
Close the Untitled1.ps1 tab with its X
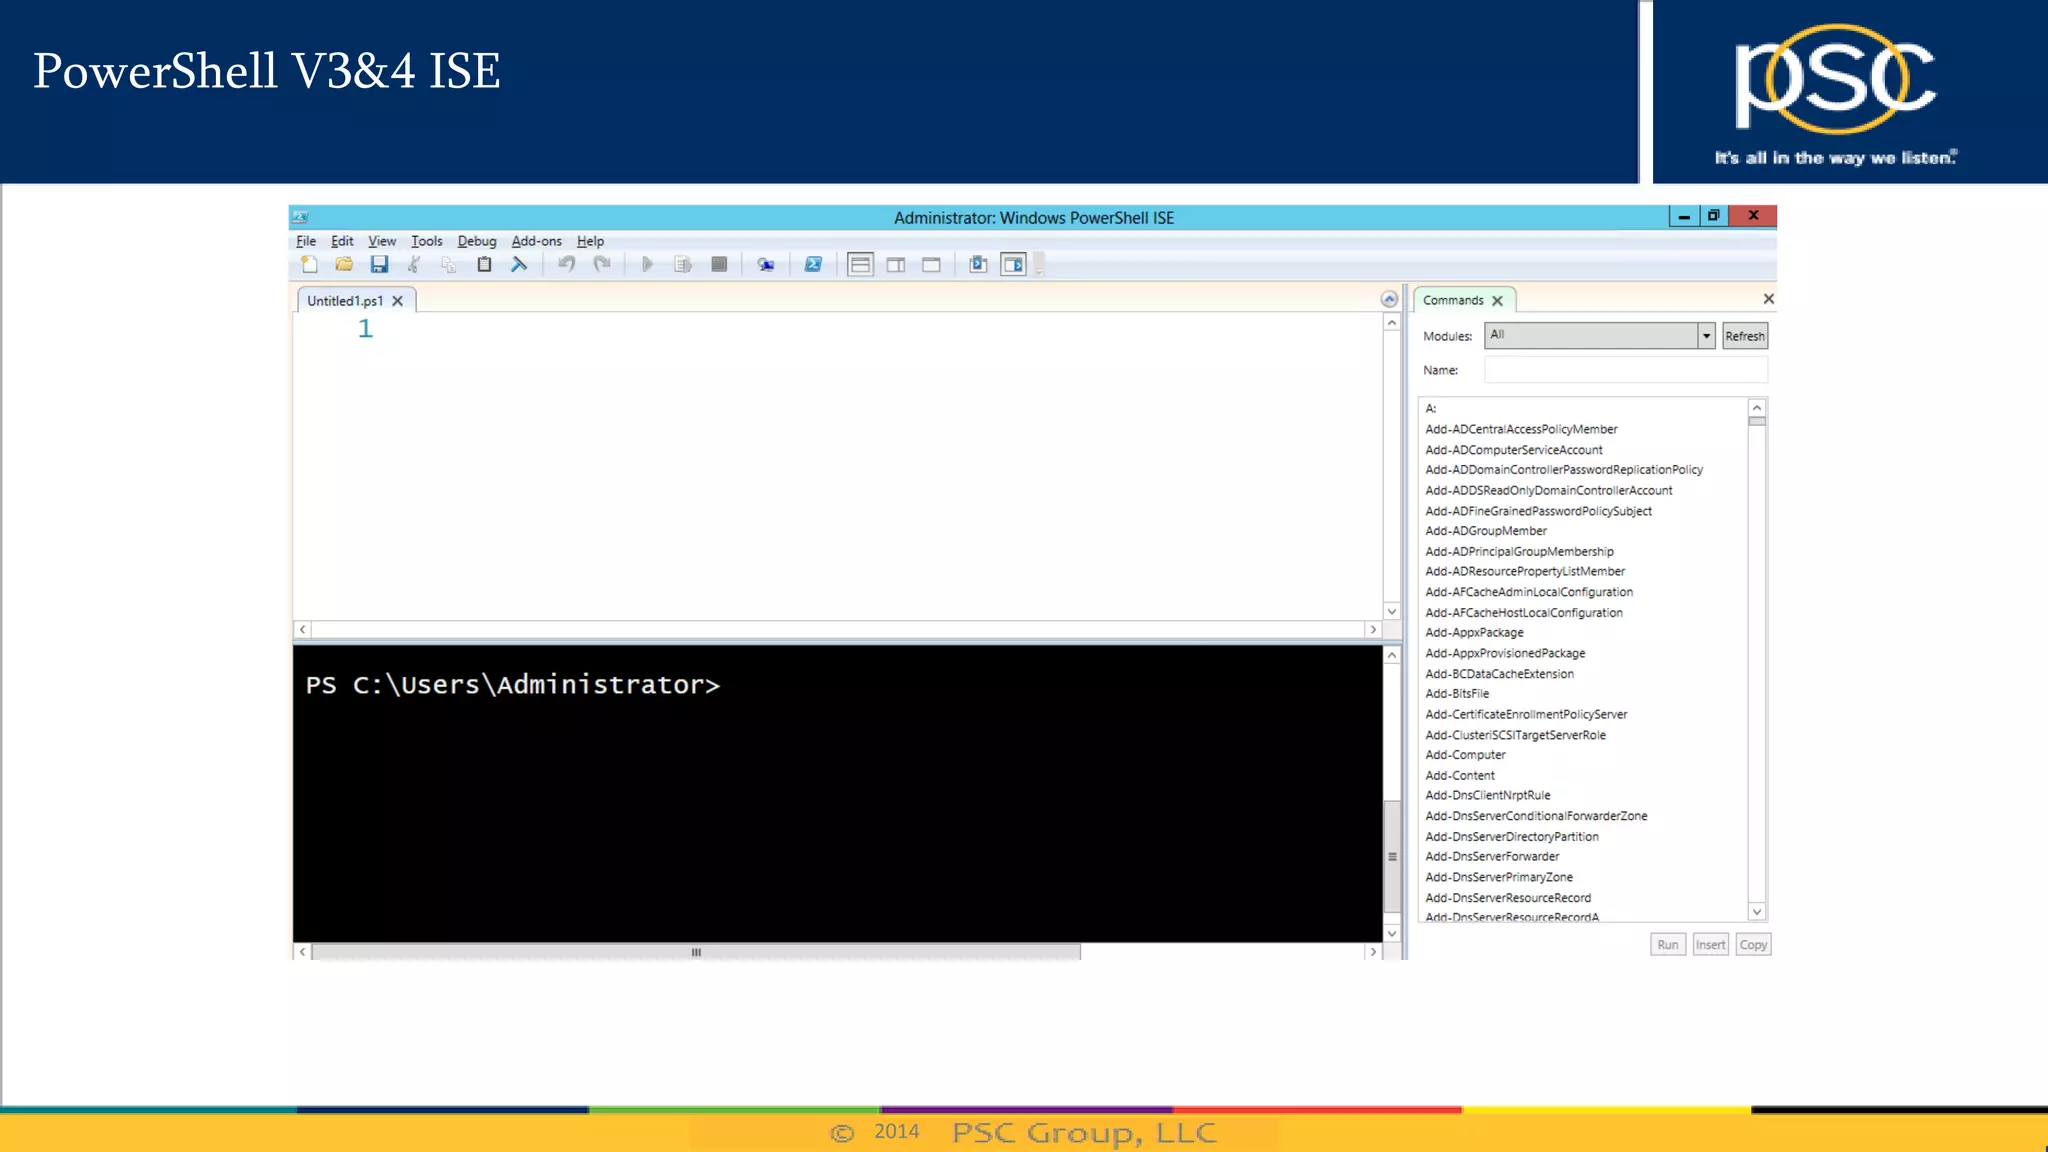(398, 301)
